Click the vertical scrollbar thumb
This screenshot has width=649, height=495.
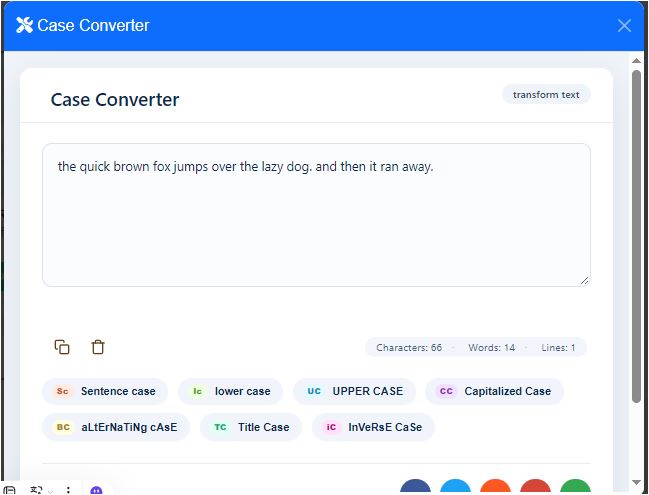coord(636,236)
